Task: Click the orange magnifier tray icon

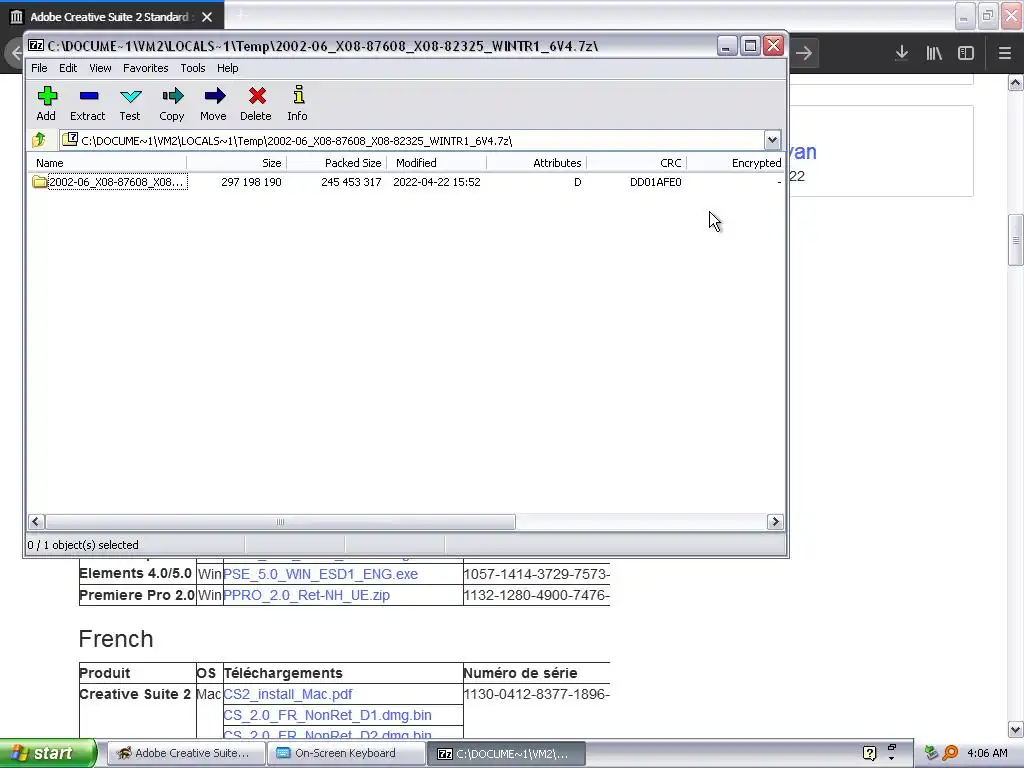Action: tap(950, 753)
